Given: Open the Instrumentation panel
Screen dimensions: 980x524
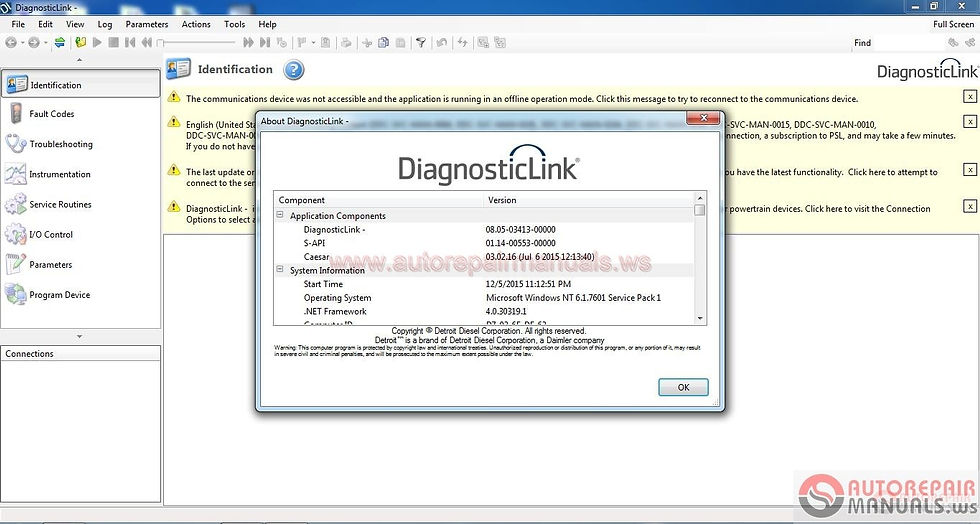Looking at the screenshot, I should pos(81,174).
